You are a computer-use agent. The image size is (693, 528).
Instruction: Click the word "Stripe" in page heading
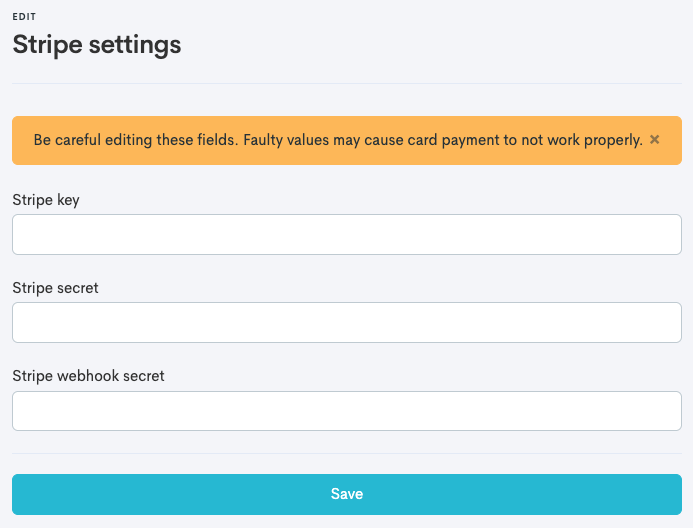pyautogui.click(x=46, y=45)
